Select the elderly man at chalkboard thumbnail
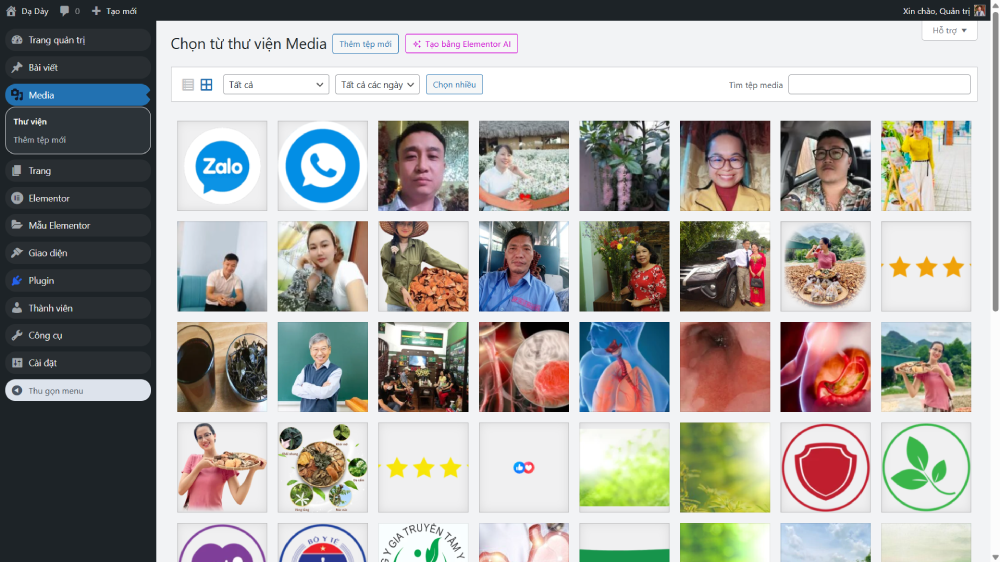 323,367
